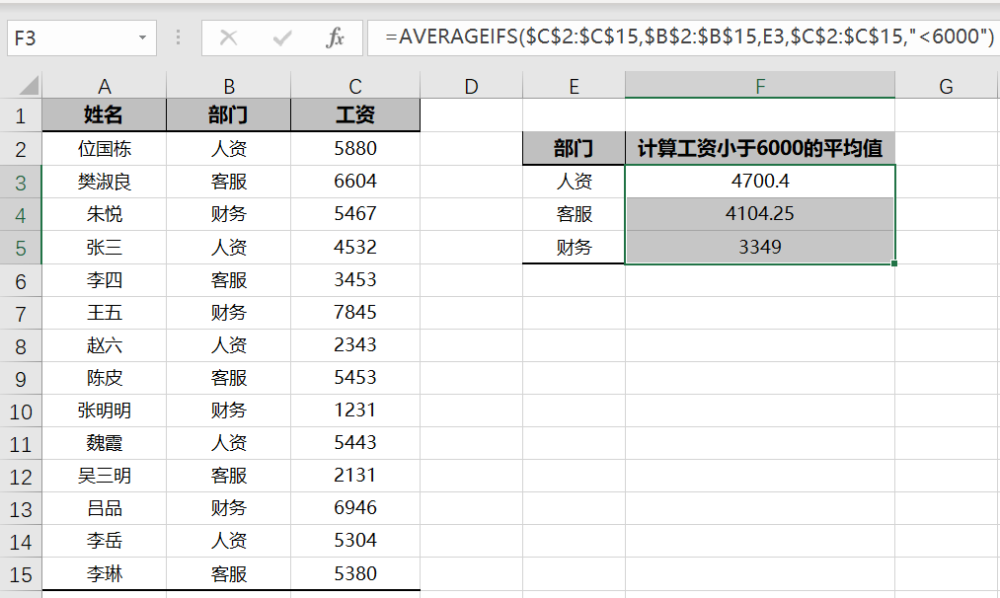1000x598 pixels.
Task: Click the cell showing 4700.4
Action: [760, 181]
